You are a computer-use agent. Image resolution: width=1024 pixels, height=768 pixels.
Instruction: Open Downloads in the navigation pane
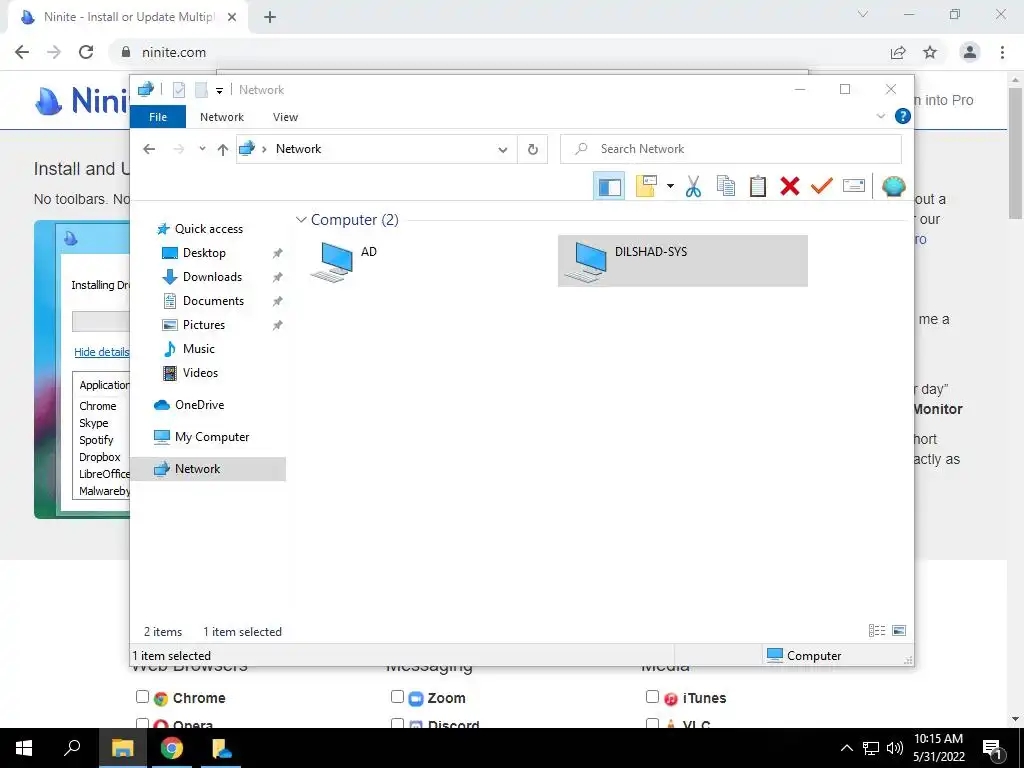pos(212,277)
